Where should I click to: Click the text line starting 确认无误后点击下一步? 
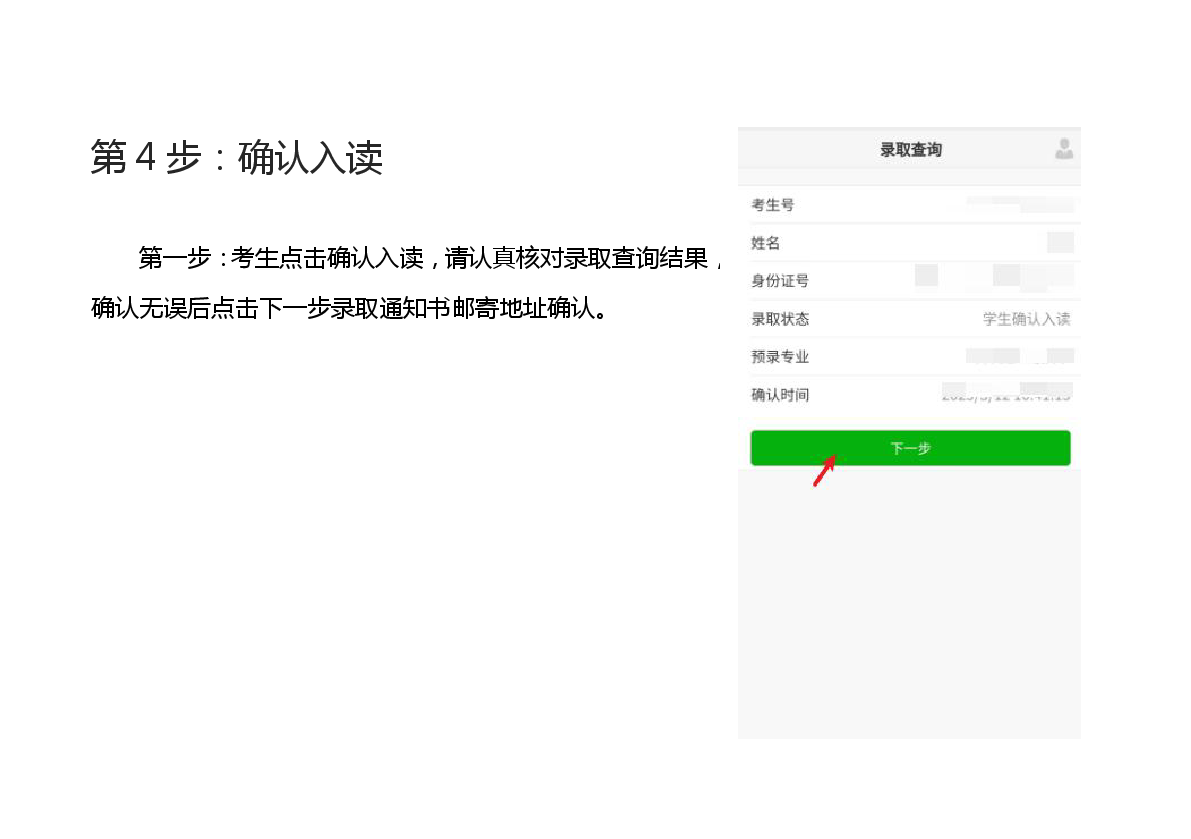[x=349, y=308]
